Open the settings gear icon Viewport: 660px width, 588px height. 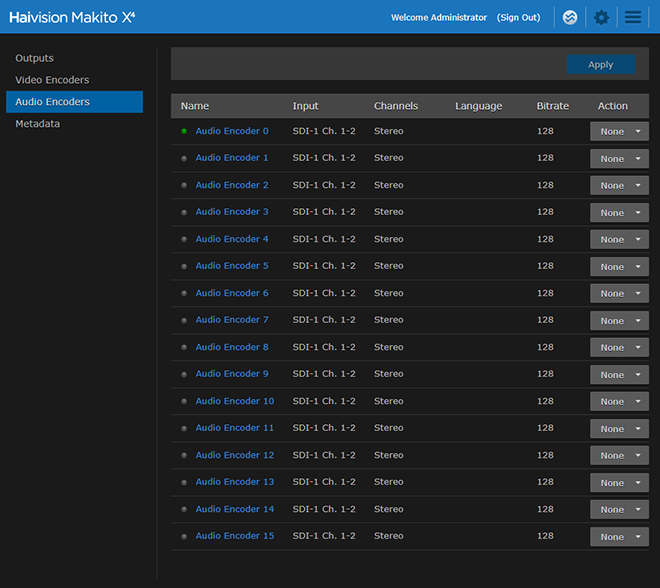point(601,17)
